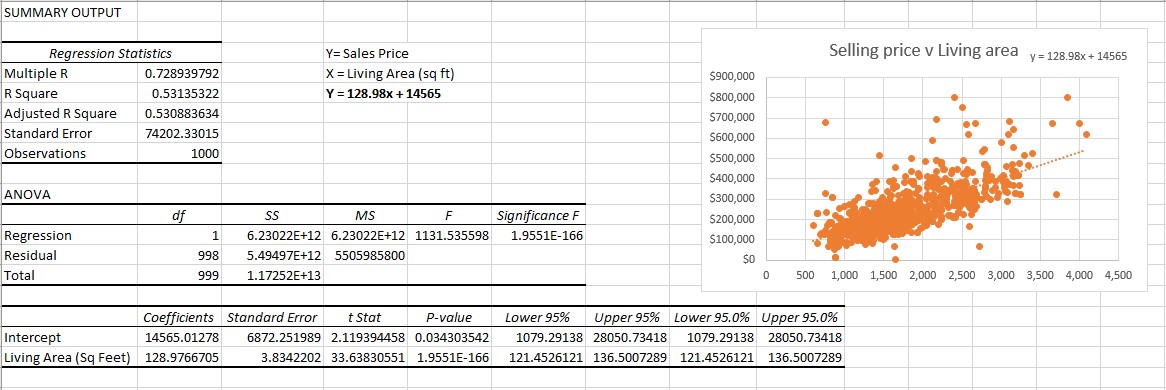Select Residual SS value 5.49497E+12
This screenshot has height=390, width=1166.
[x=271, y=255]
